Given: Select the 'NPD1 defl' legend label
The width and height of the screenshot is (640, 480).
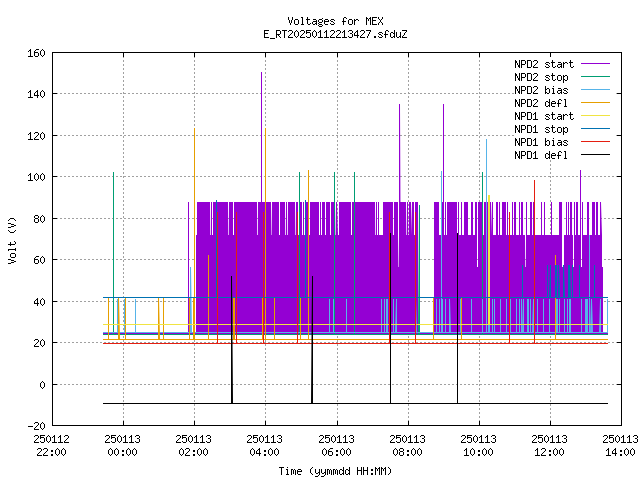Looking at the screenshot, I should click(541, 155).
